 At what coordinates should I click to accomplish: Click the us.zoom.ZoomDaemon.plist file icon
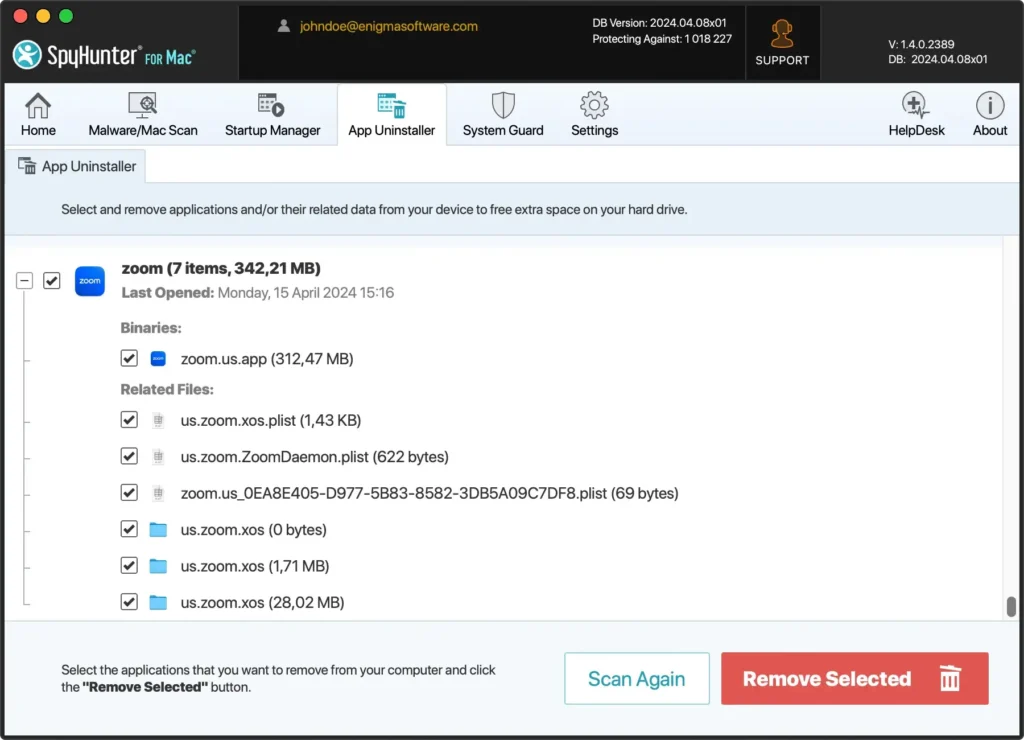158,457
